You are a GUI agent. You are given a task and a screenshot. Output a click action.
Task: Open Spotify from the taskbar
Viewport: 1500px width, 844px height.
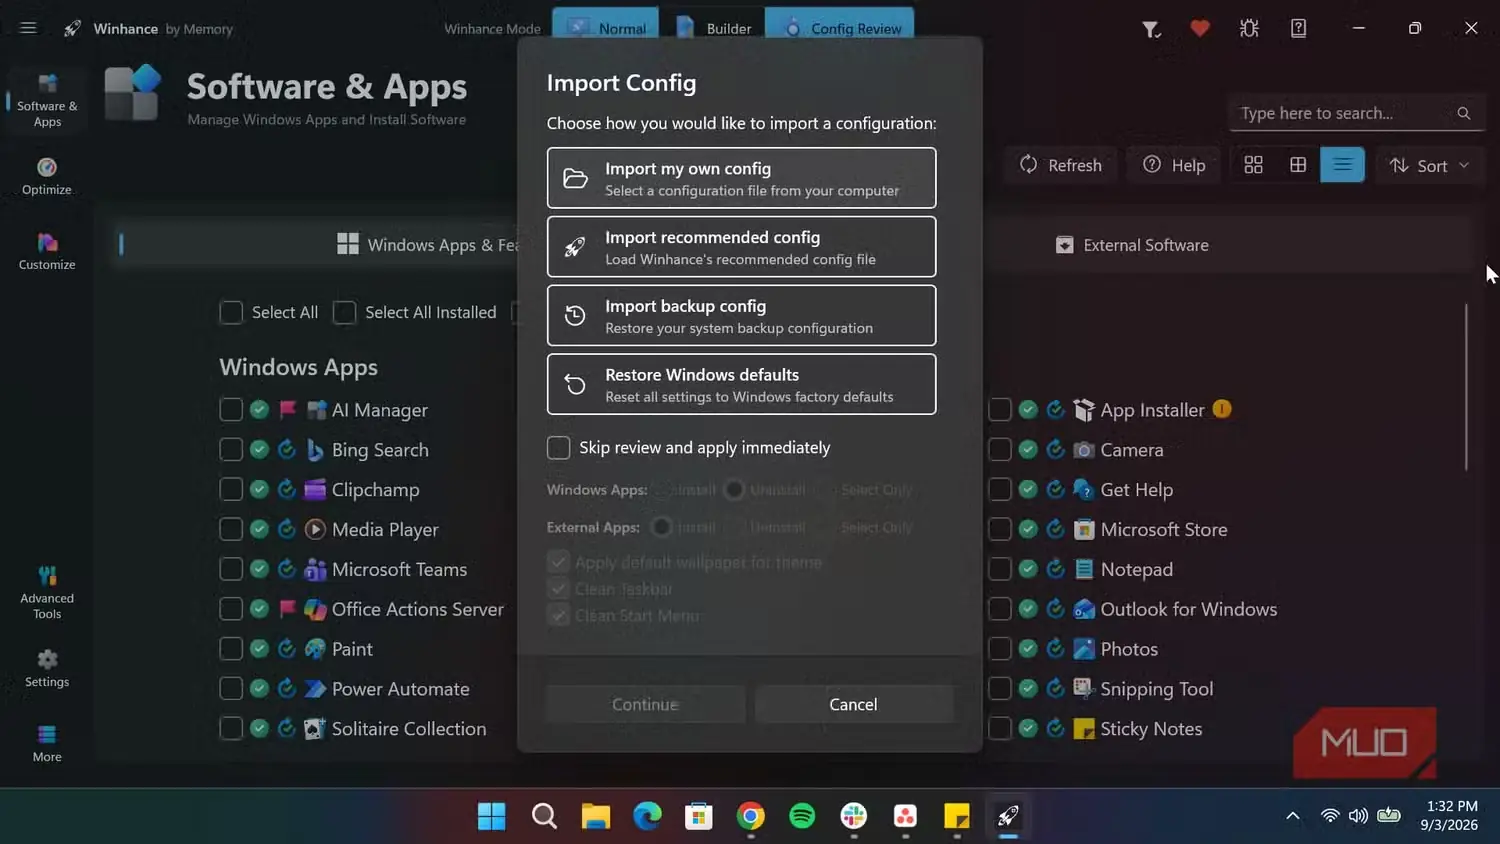802,816
